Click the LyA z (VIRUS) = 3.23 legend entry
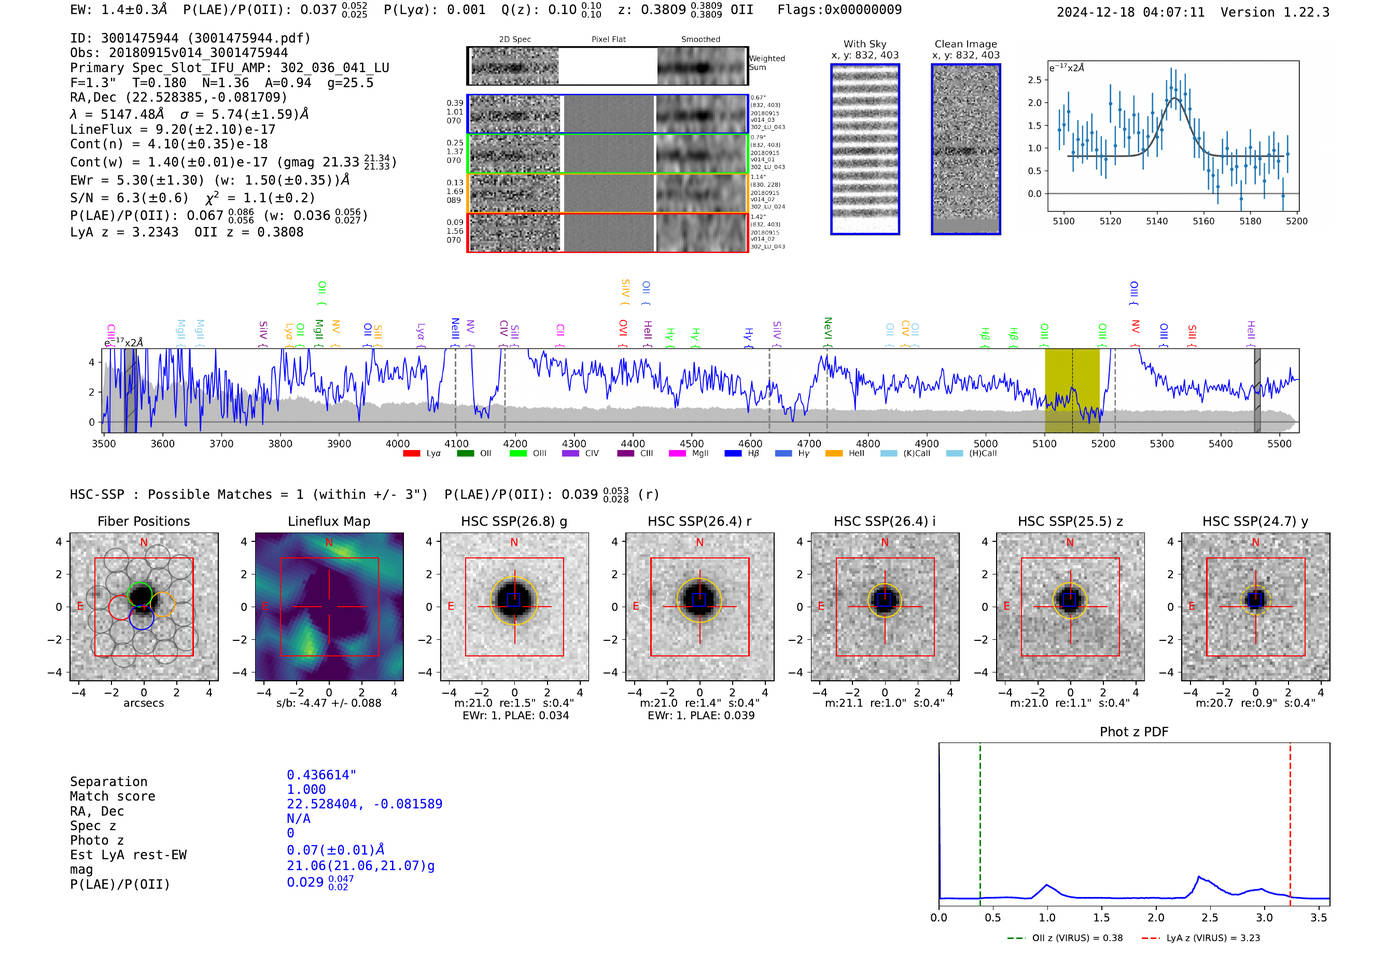 click(1212, 938)
